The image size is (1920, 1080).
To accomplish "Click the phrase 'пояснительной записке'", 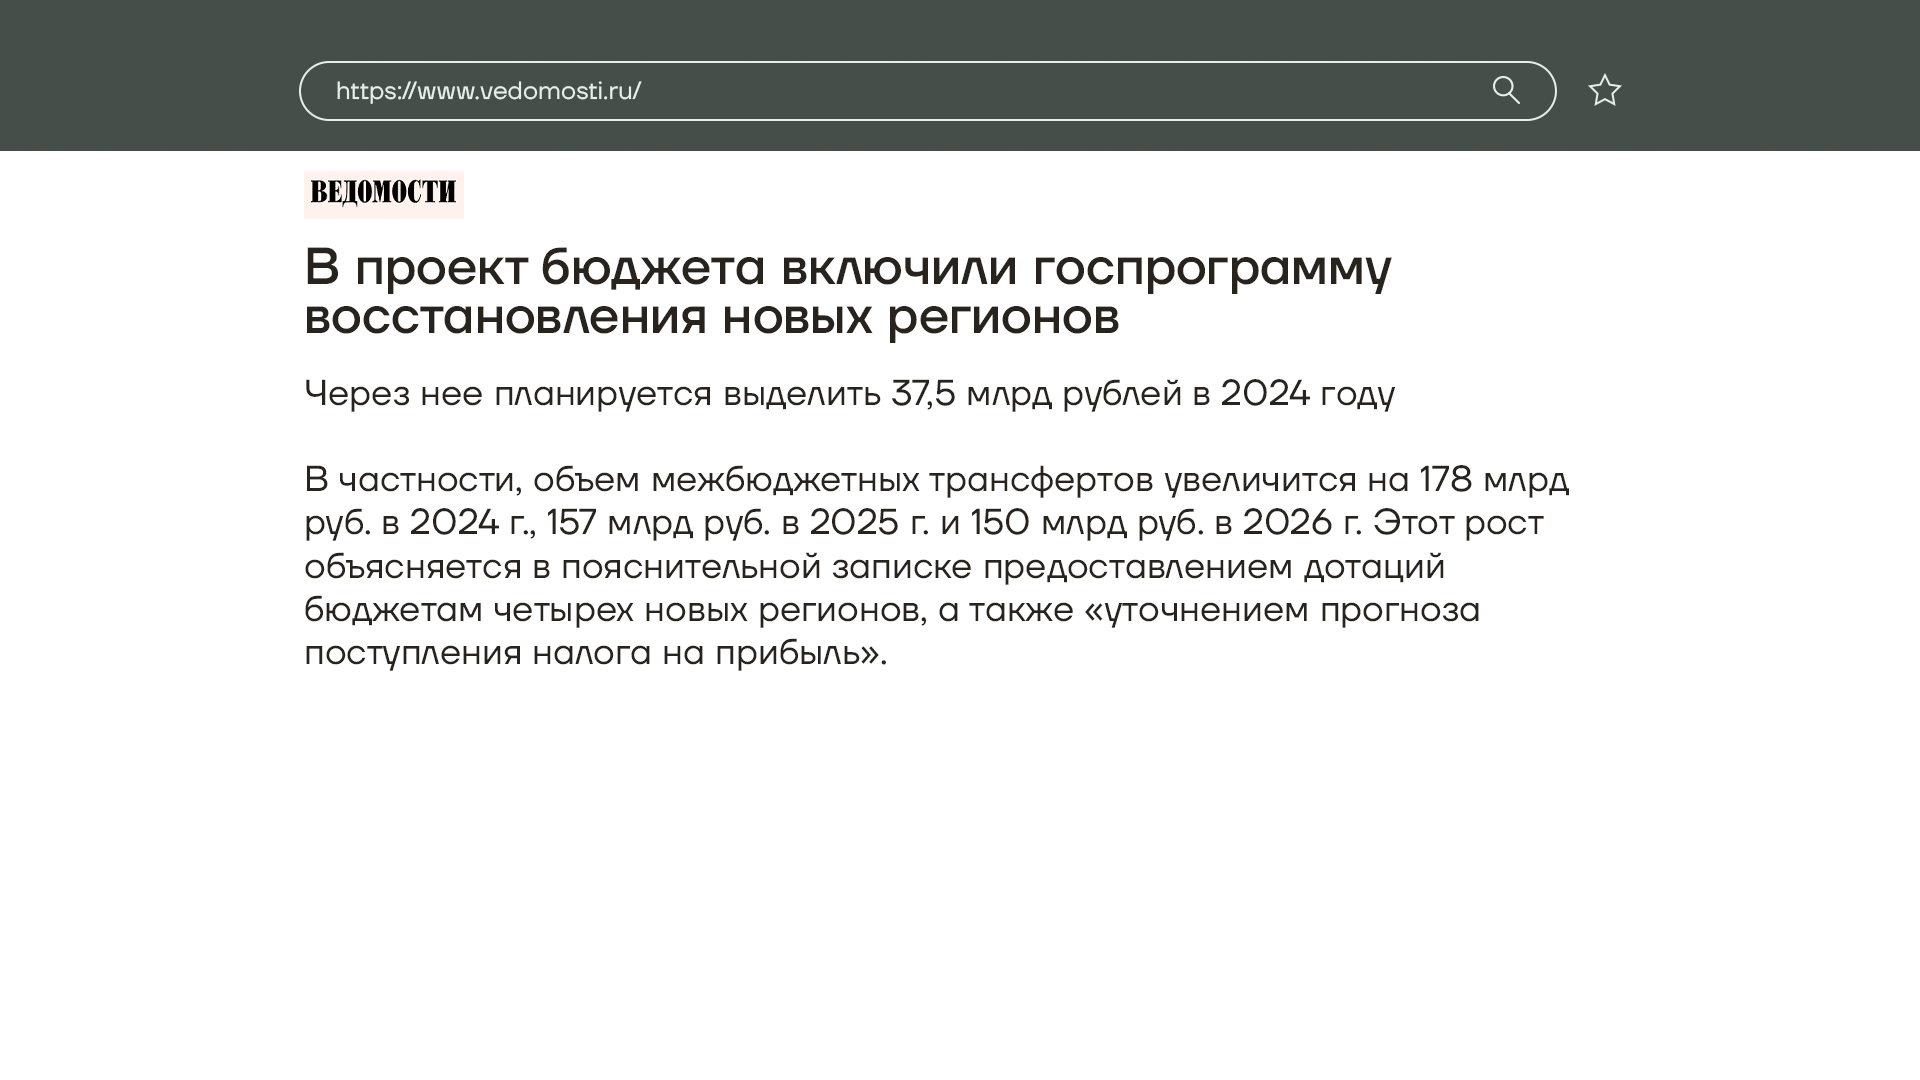I will (x=765, y=567).
